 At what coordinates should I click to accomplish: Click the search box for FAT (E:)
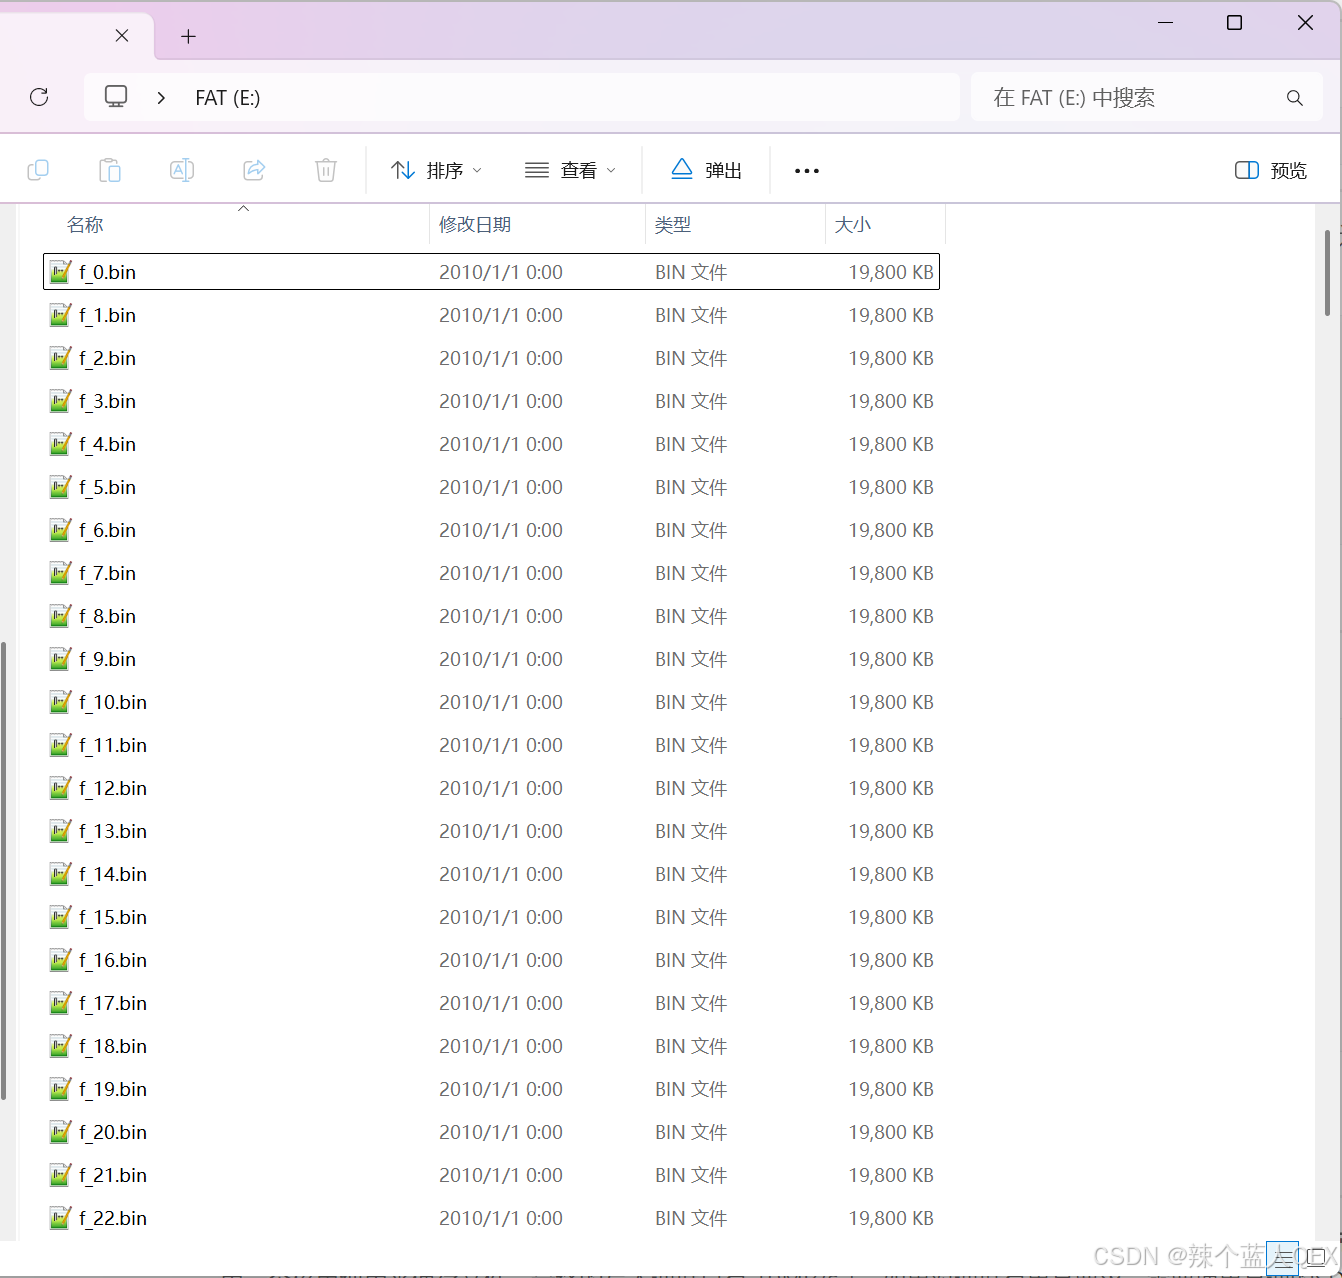point(1147,97)
